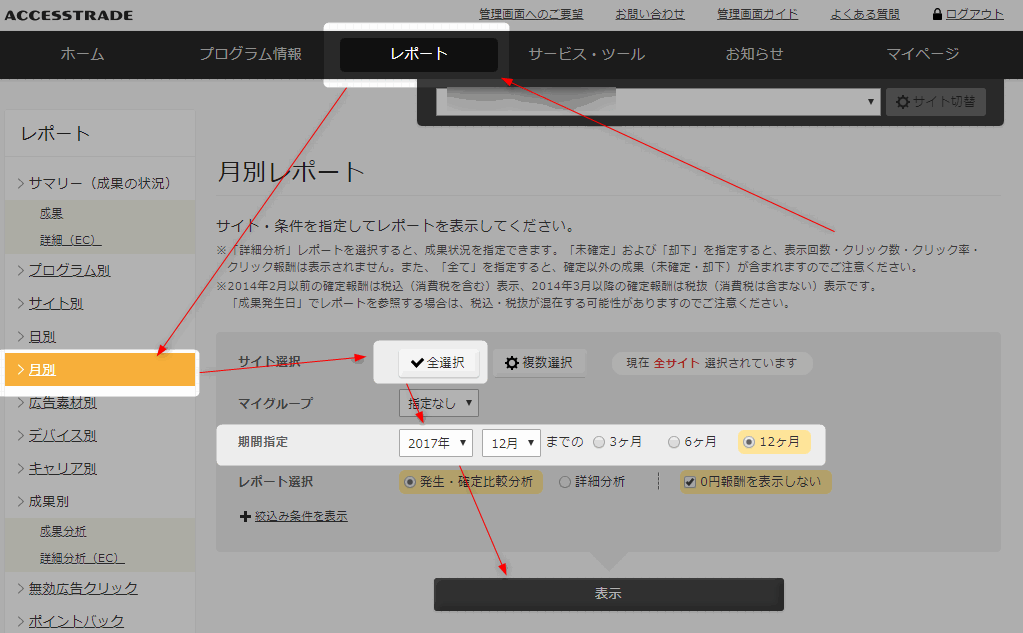Open the 2017年 year dropdown
The width and height of the screenshot is (1023, 633).
(x=437, y=442)
